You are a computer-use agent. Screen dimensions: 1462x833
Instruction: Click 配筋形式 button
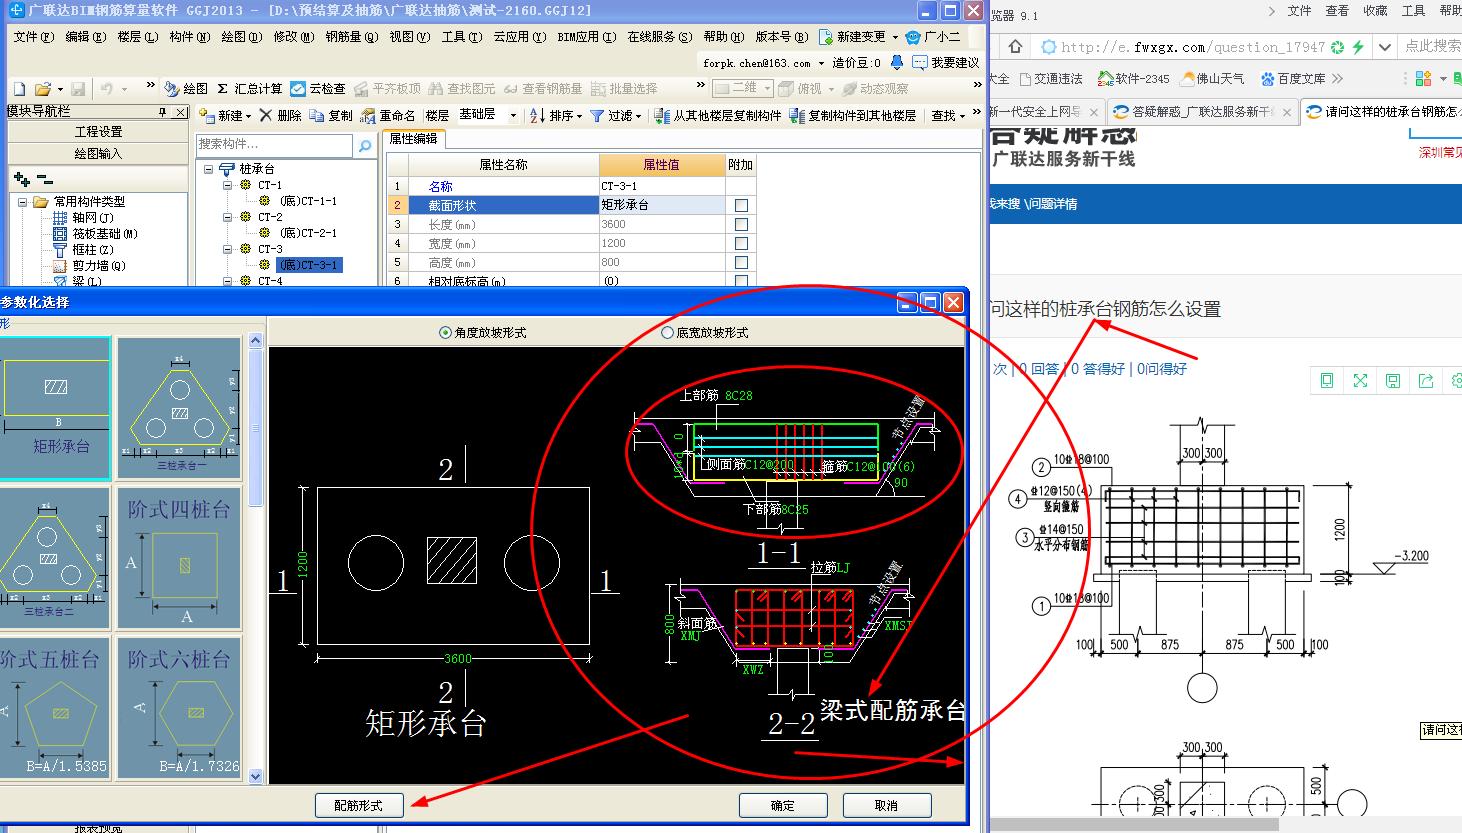[359, 805]
